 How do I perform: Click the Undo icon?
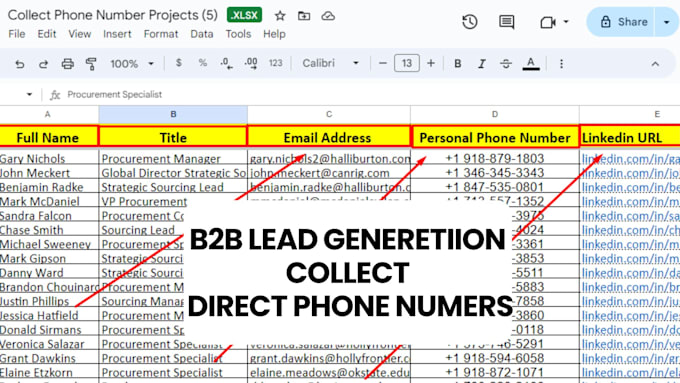click(20, 64)
